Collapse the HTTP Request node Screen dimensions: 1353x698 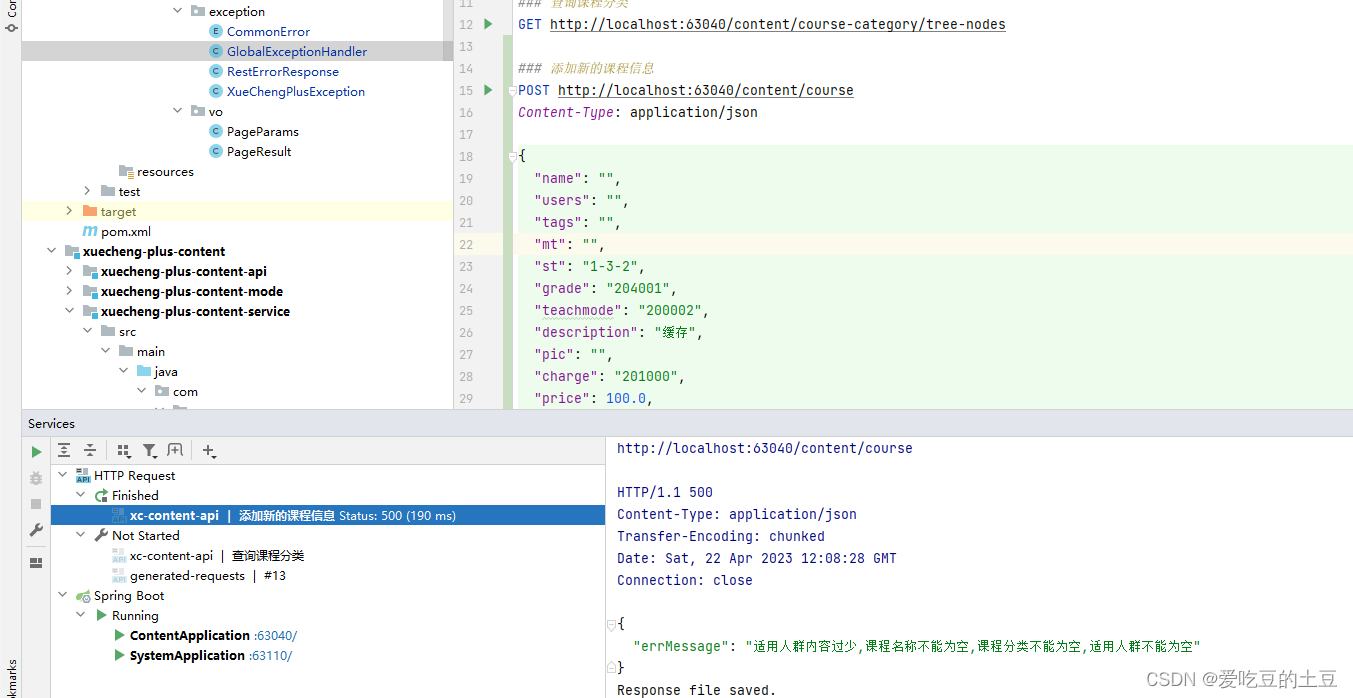(x=63, y=476)
